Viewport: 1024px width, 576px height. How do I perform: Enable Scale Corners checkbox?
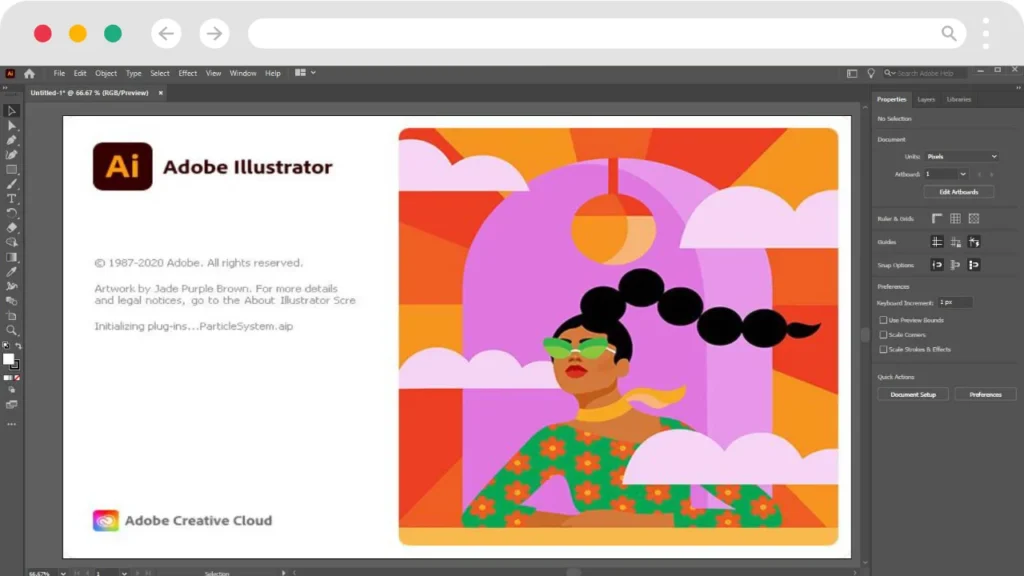click(x=883, y=335)
